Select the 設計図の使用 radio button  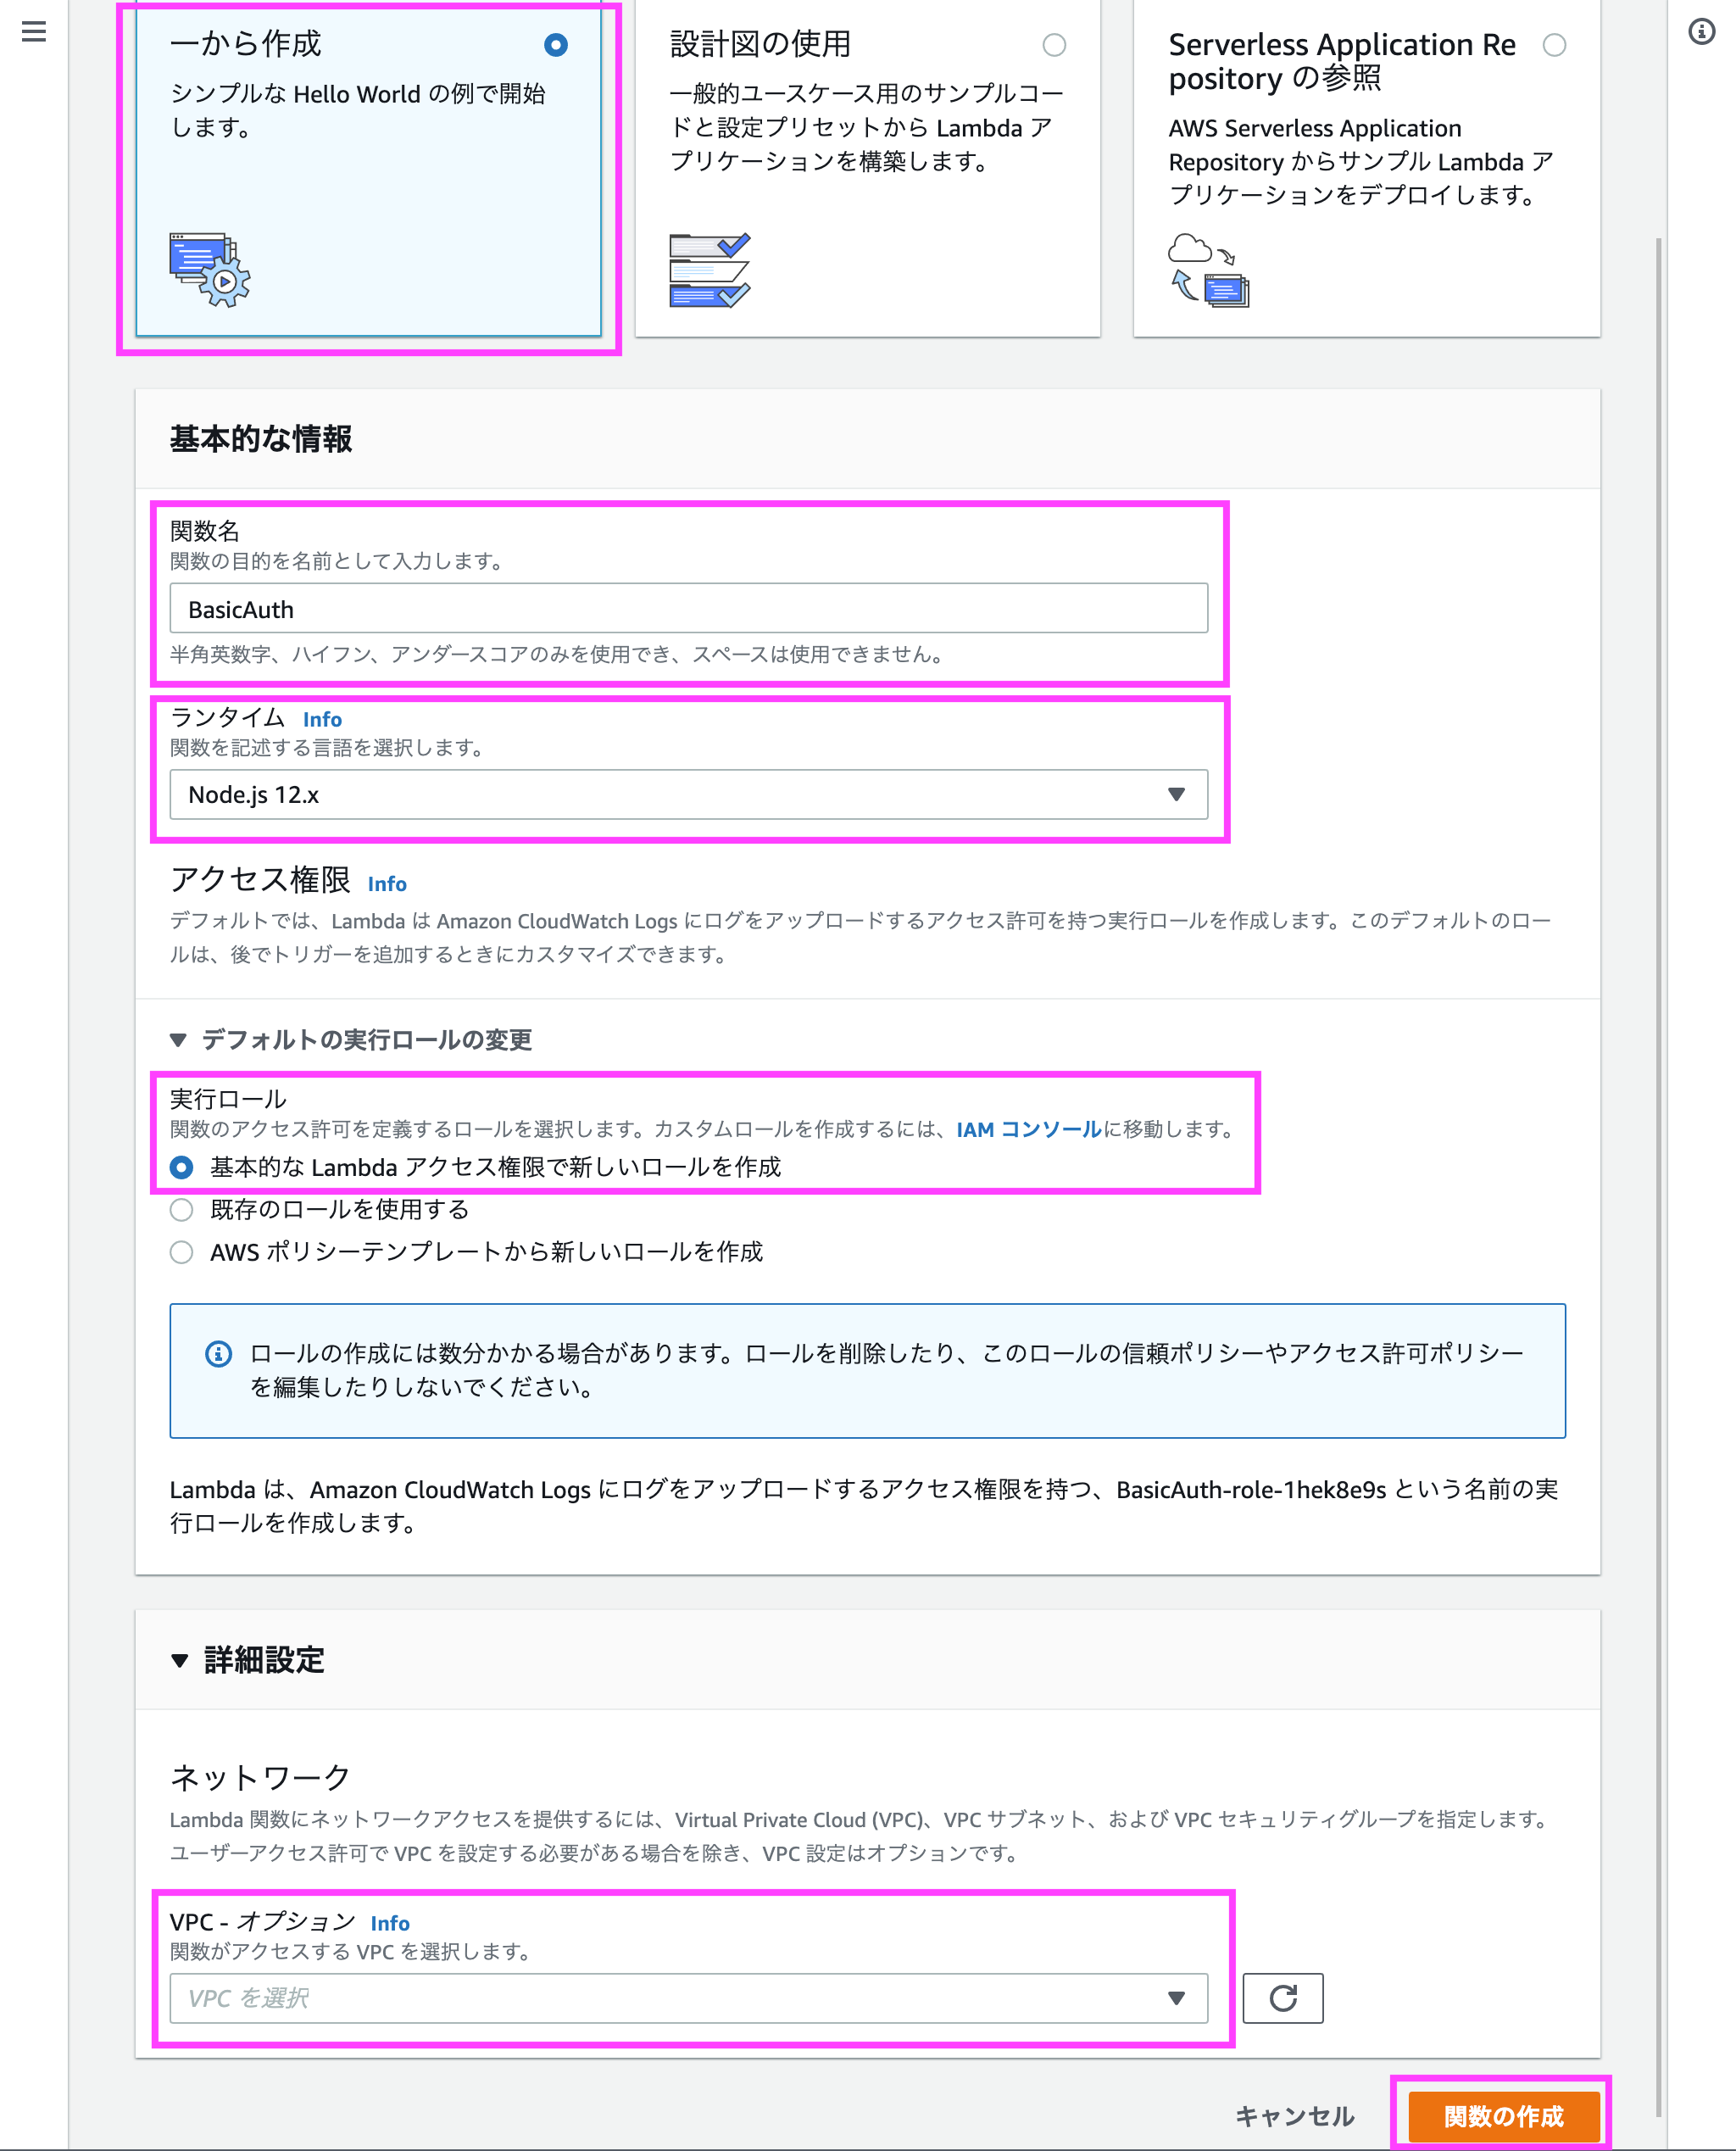click(x=1054, y=45)
